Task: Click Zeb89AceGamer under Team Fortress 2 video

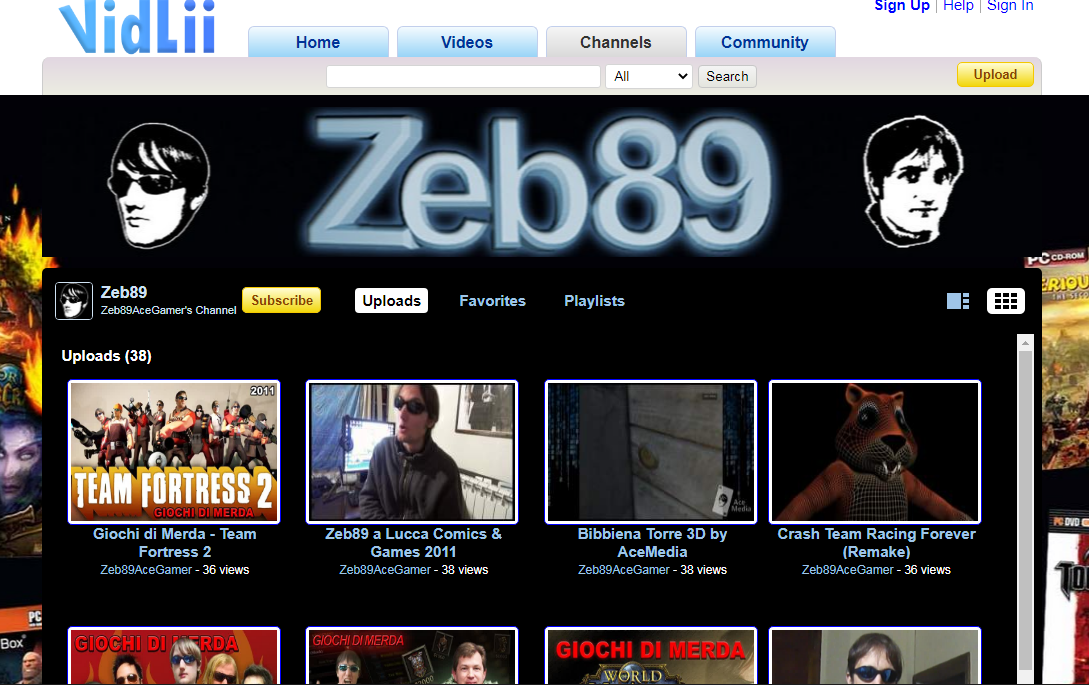Action: [x=146, y=570]
